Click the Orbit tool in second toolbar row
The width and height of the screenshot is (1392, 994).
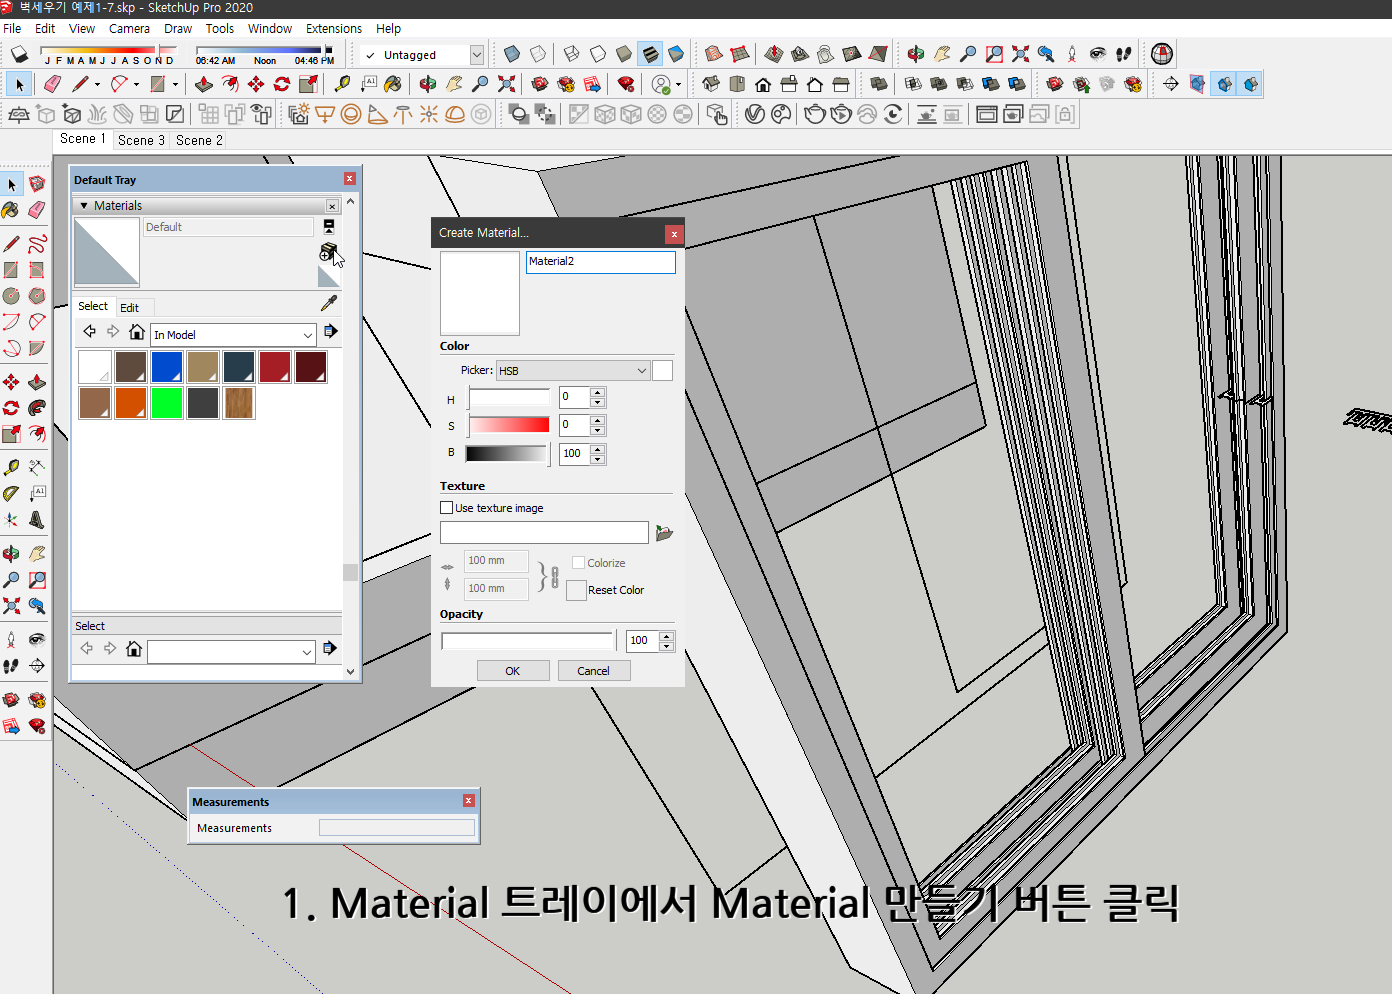(x=428, y=84)
